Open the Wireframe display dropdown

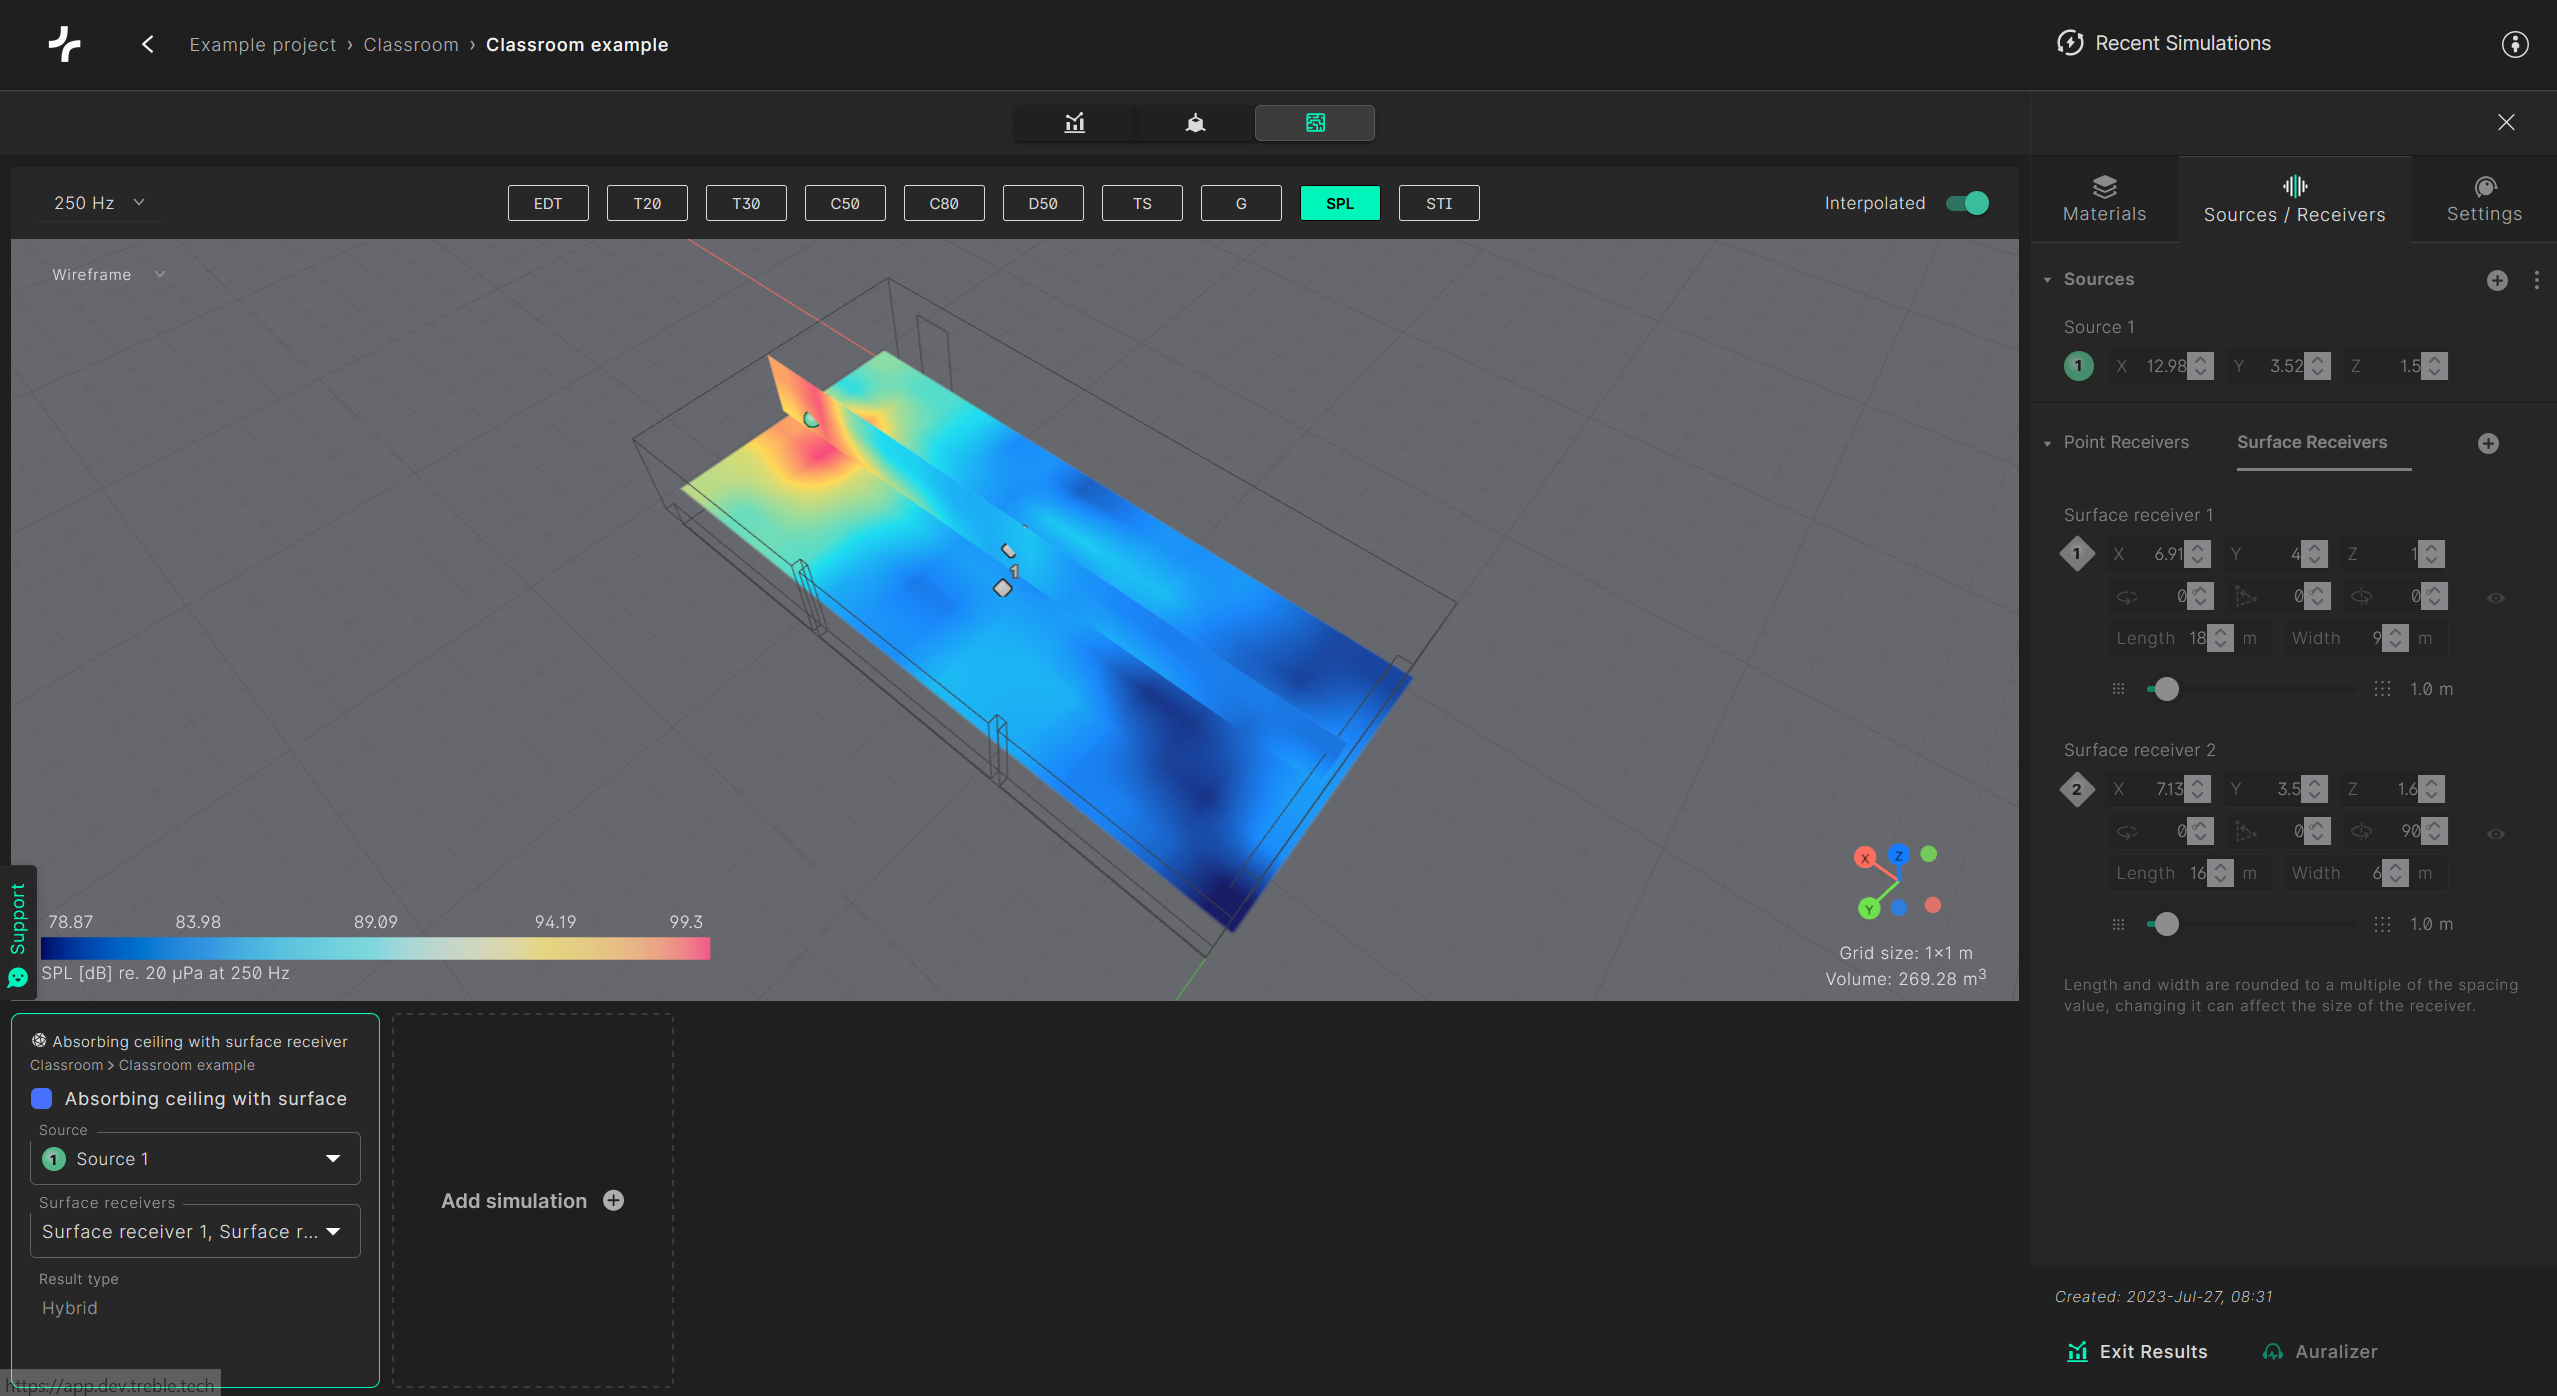(x=108, y=274)
